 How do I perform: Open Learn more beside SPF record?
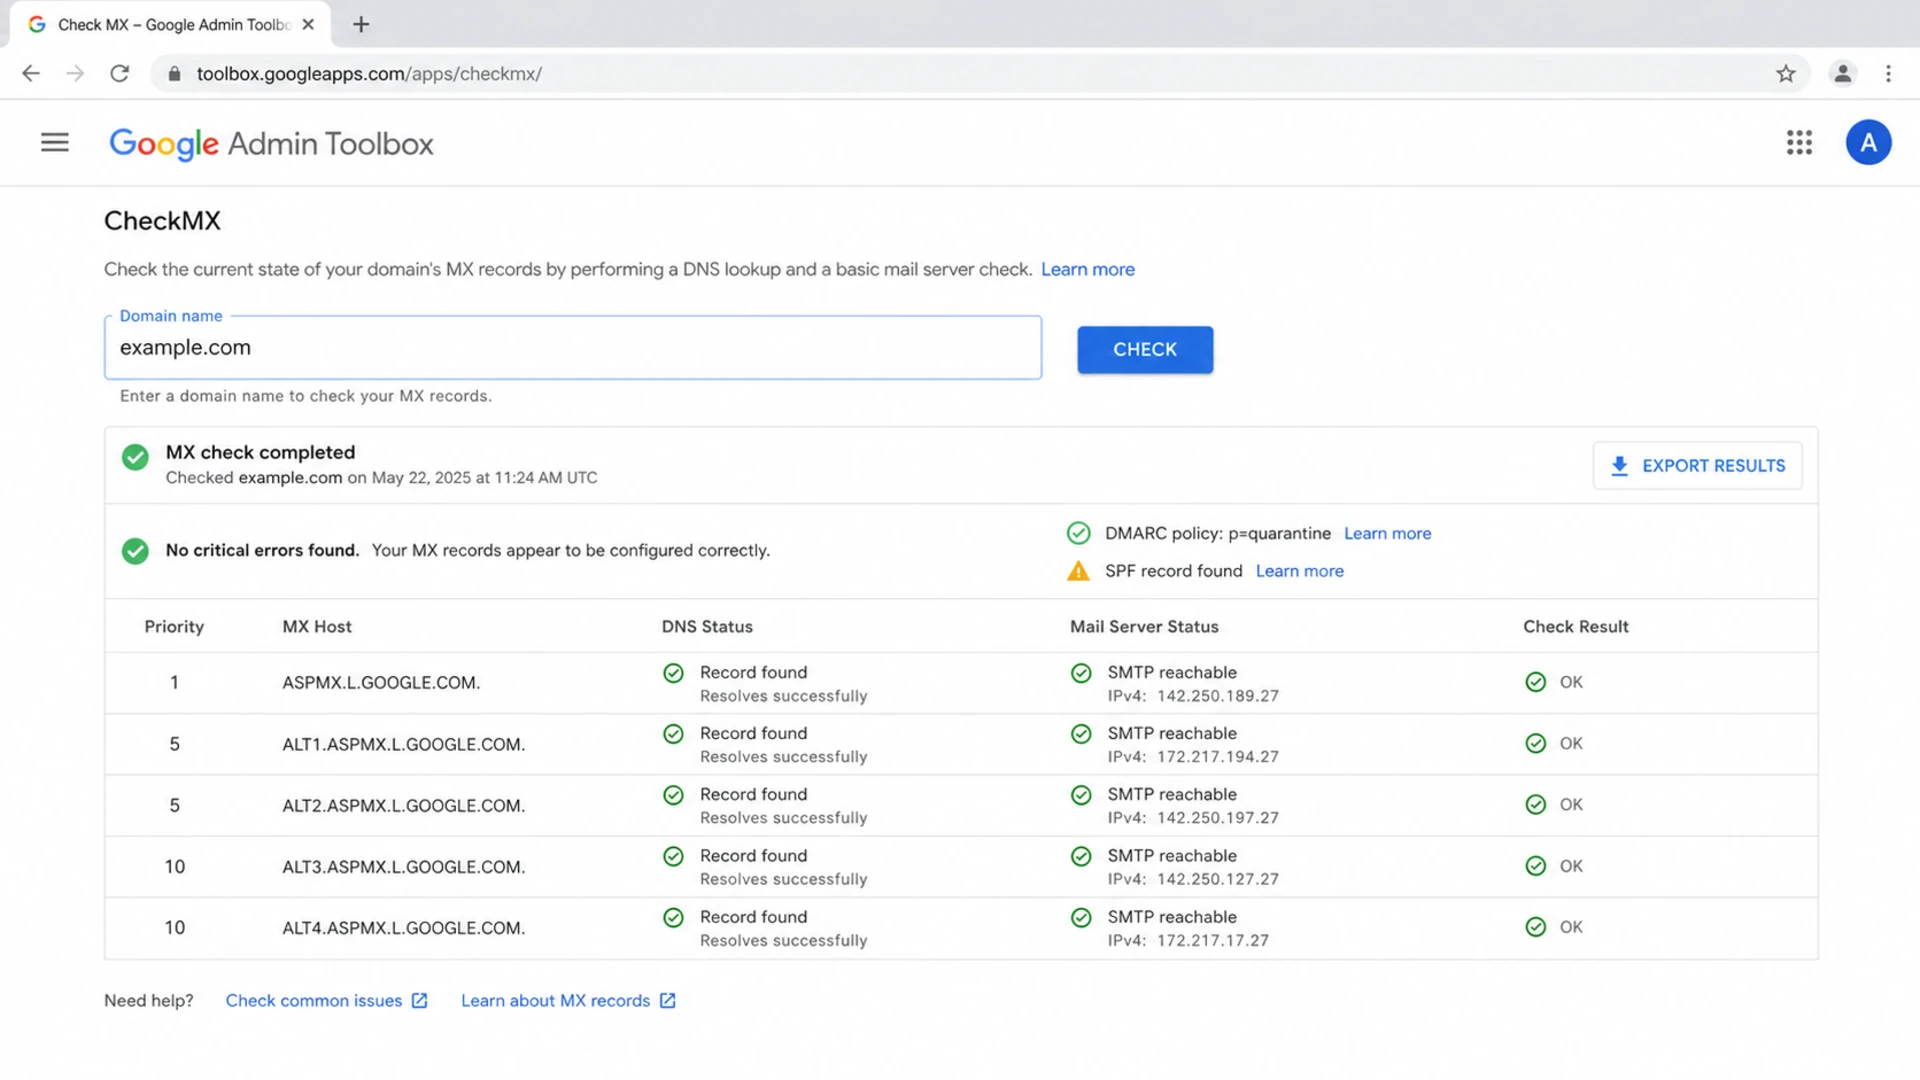click(1299, 571)
